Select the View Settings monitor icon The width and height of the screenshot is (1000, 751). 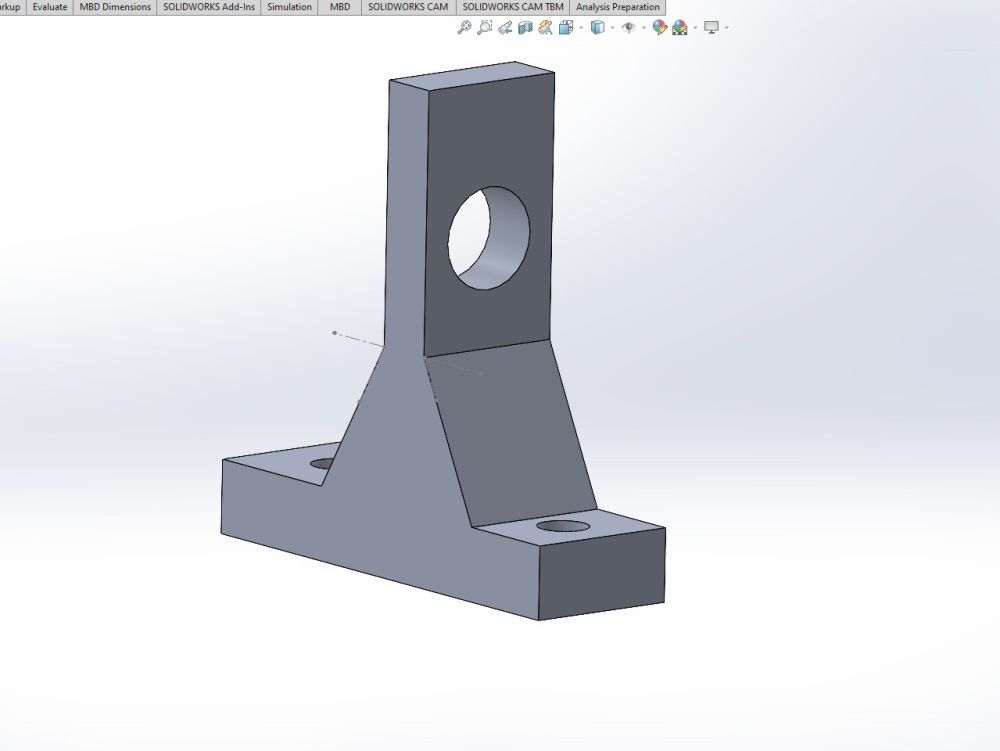coord(710,28)
